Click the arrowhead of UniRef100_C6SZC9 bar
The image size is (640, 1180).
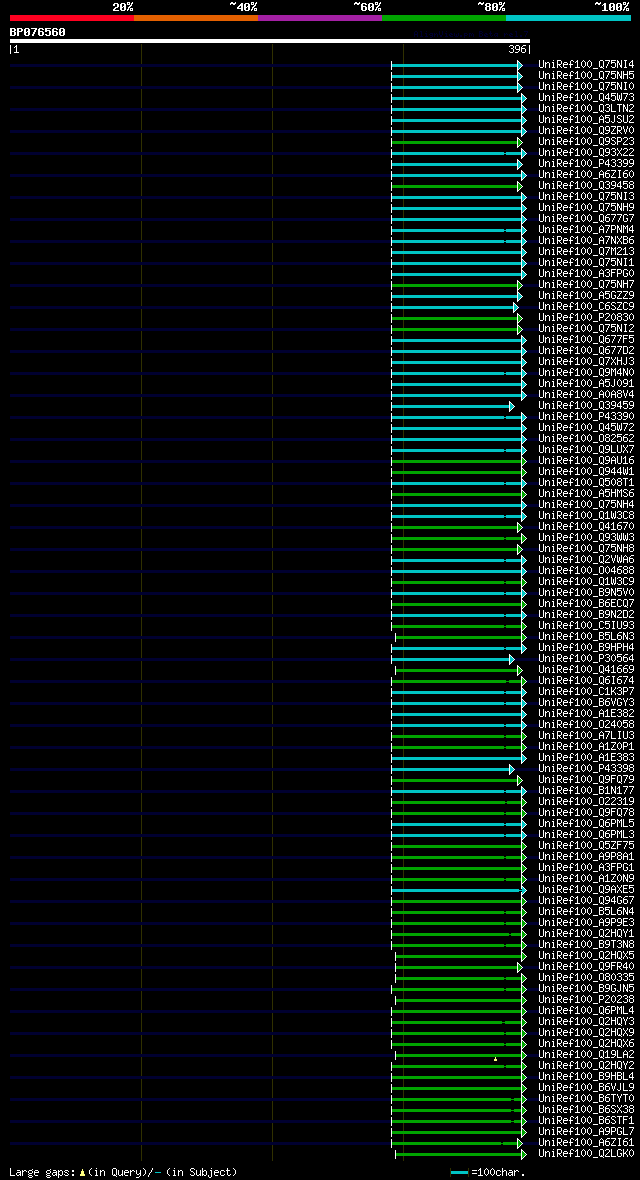coord(516,307)
